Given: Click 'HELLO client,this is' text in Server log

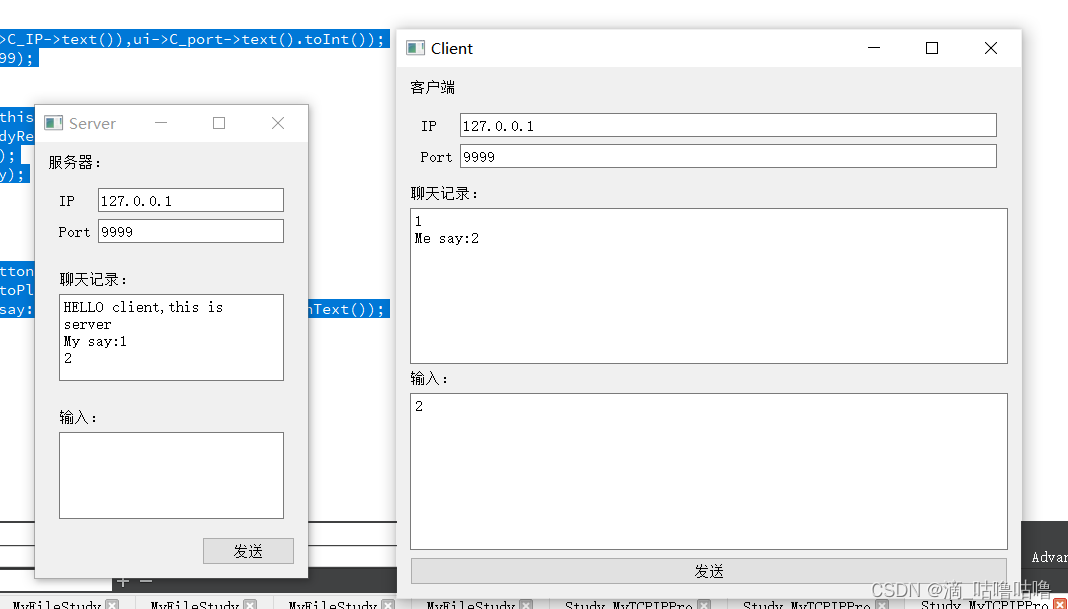Looking at the screenshot, I should pos(143,307).
